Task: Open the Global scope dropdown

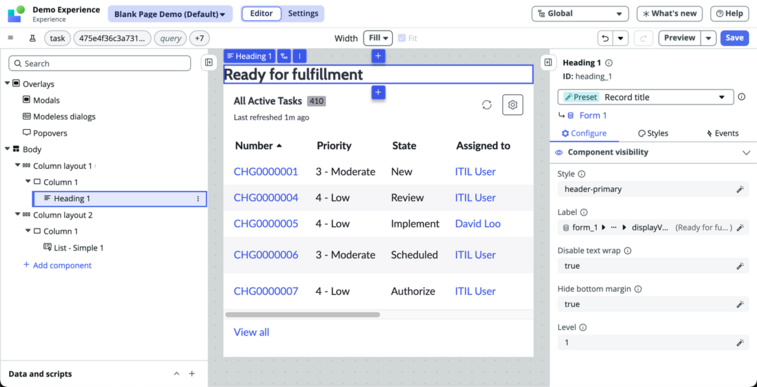Action: click(580, 14)
